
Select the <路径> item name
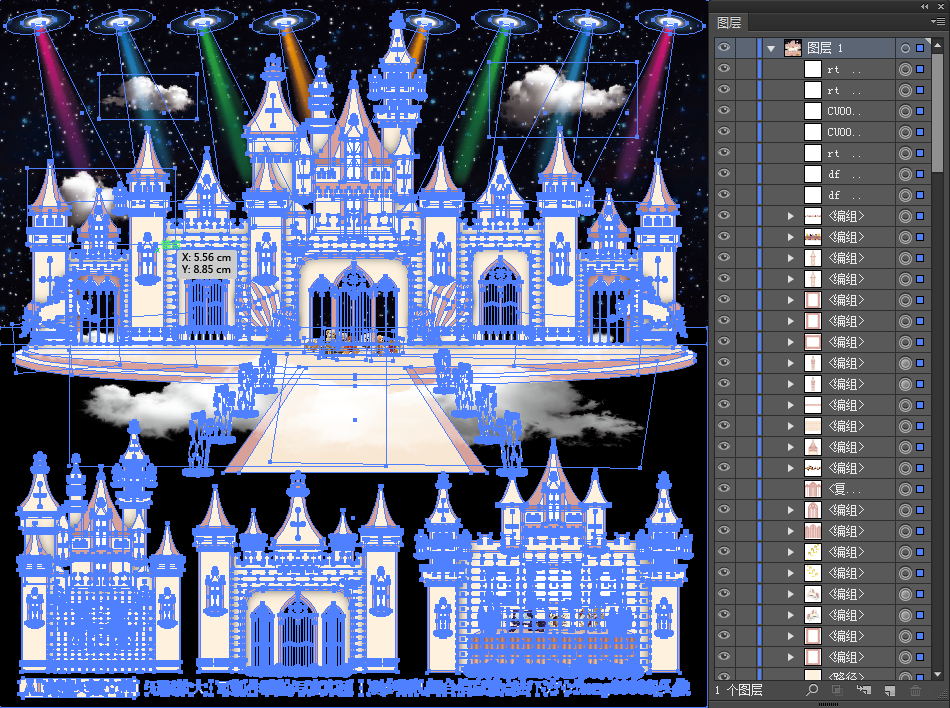click(x=846, y=676)
